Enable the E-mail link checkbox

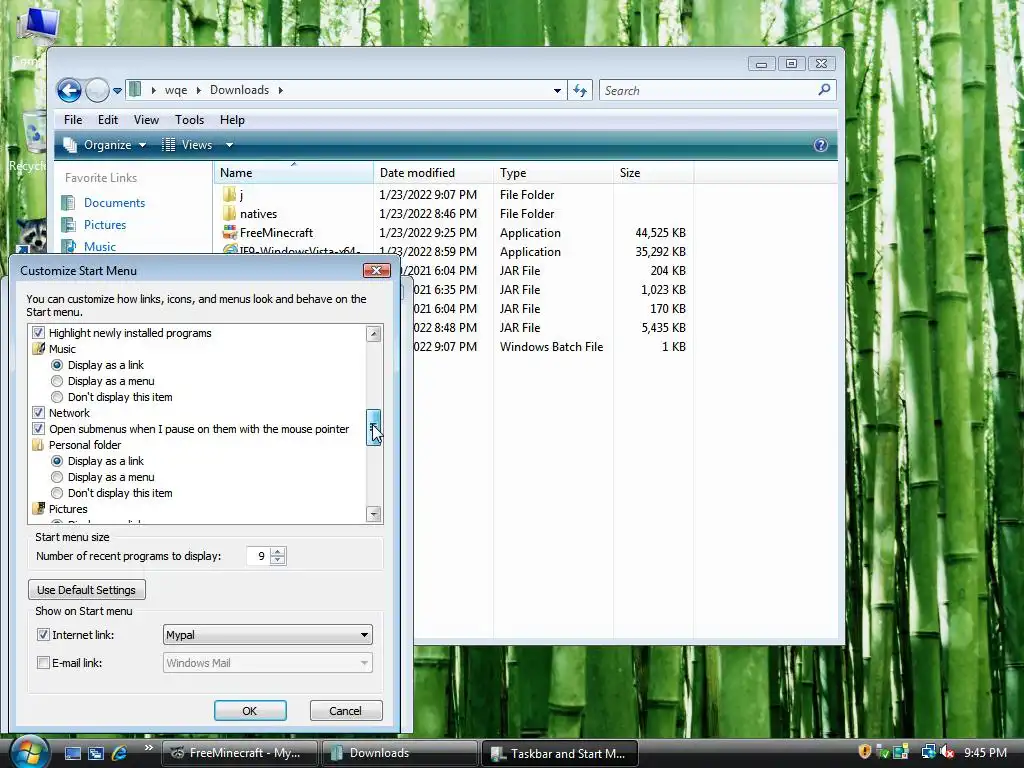[x=43, y=663]
